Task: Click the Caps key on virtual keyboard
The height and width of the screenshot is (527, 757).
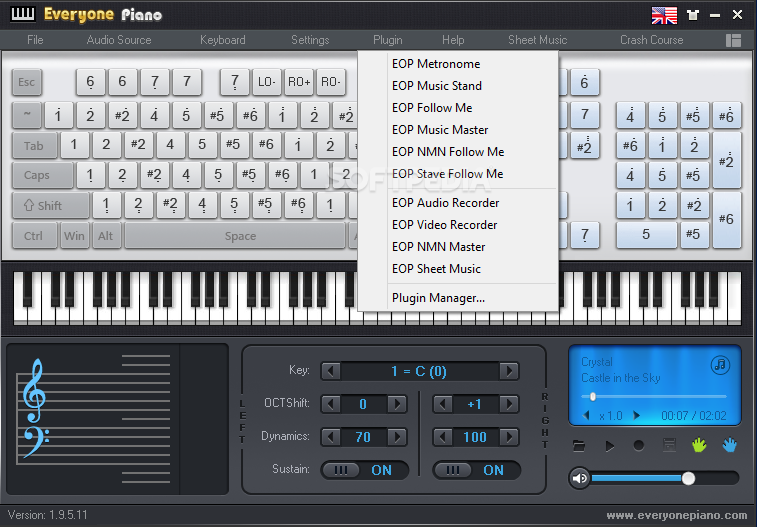Action: 42,175
